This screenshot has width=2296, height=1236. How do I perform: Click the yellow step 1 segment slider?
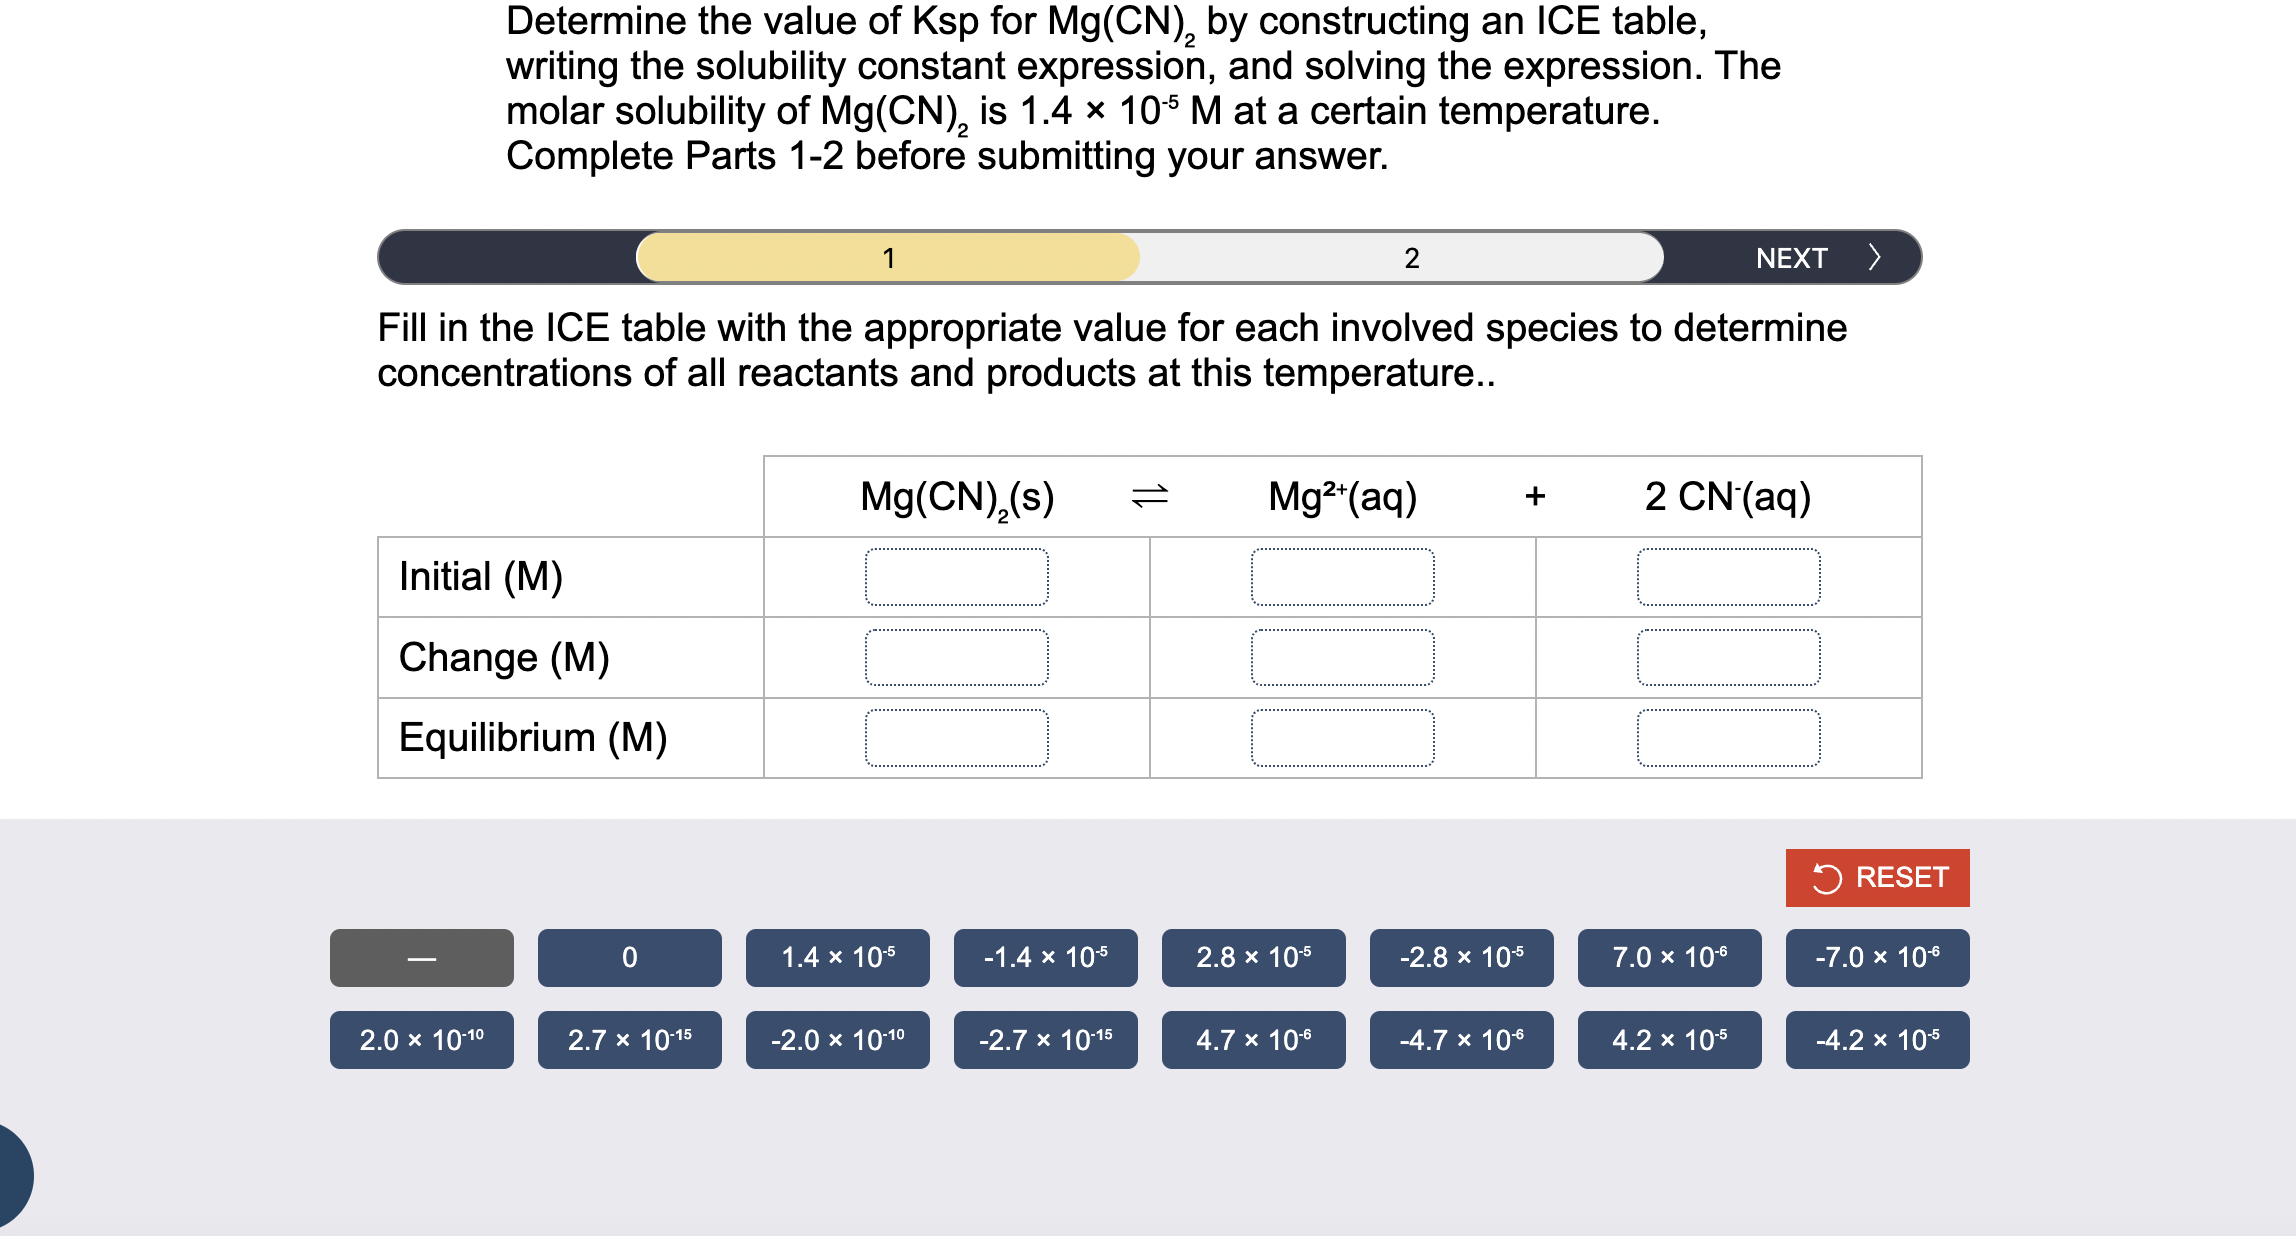[x=888, y=257]
